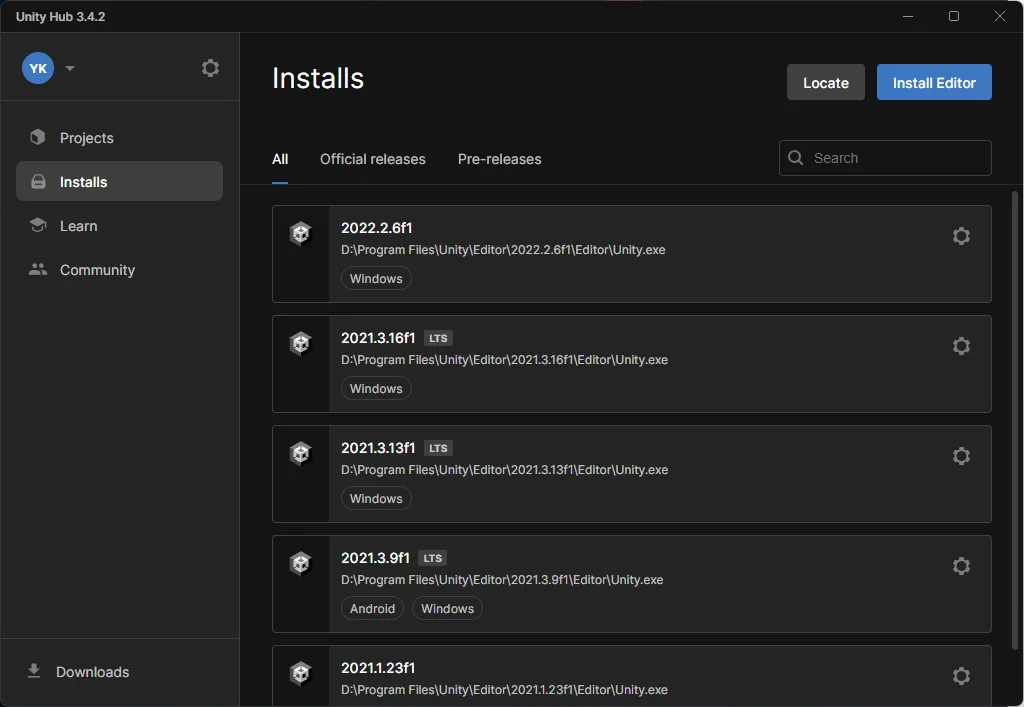Click Unity logo of 2022.2.6f1 install
The height and width of the screenshot is (707, 1024).
tap(300, 233)
